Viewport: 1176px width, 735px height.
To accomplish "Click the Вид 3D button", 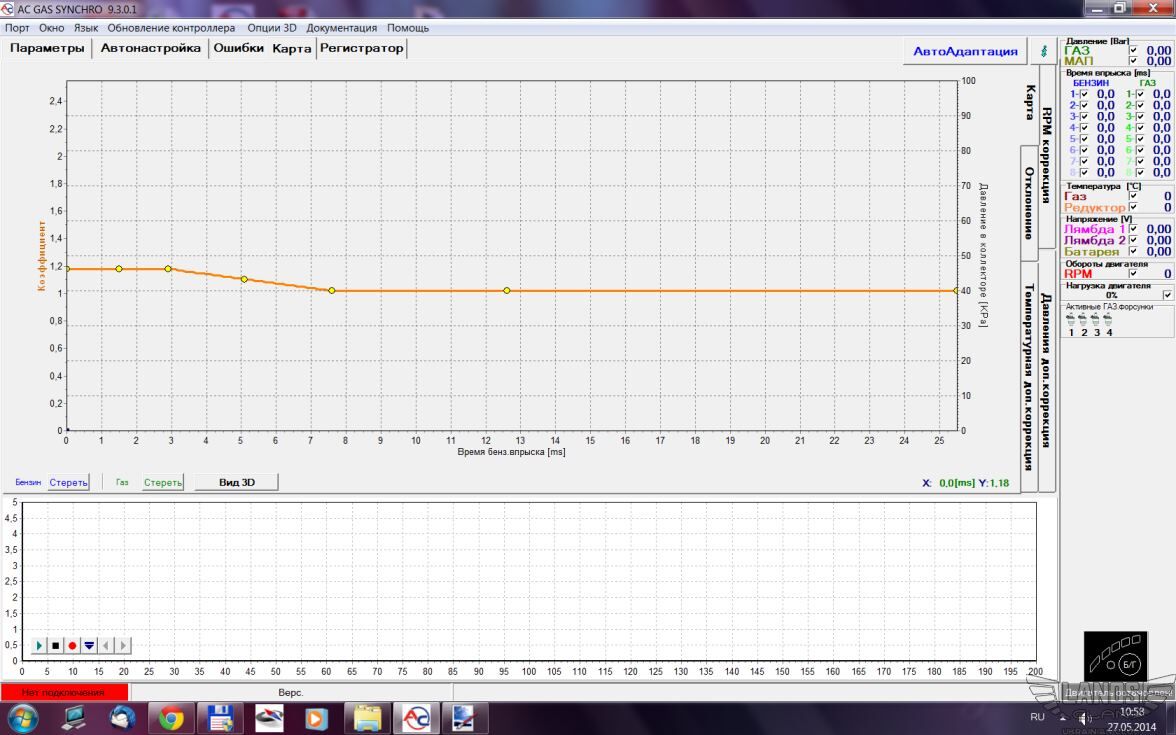I will 236,482.
